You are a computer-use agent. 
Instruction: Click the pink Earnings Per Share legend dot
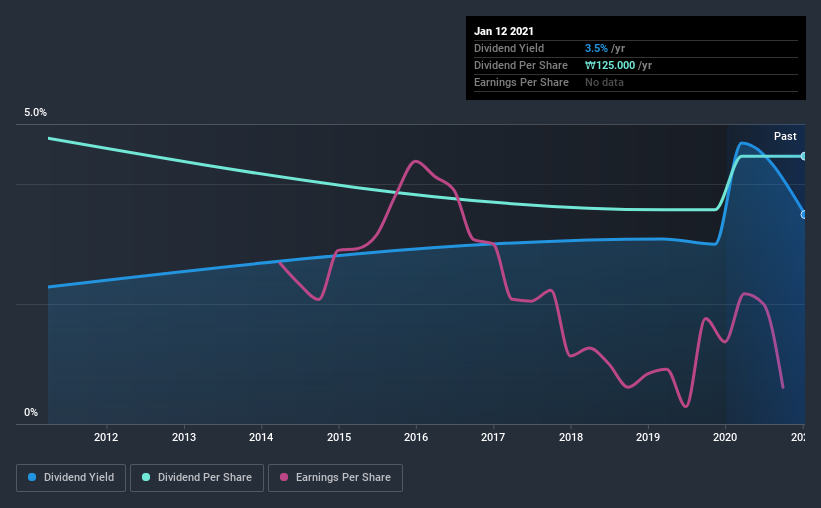click(284, 477)
